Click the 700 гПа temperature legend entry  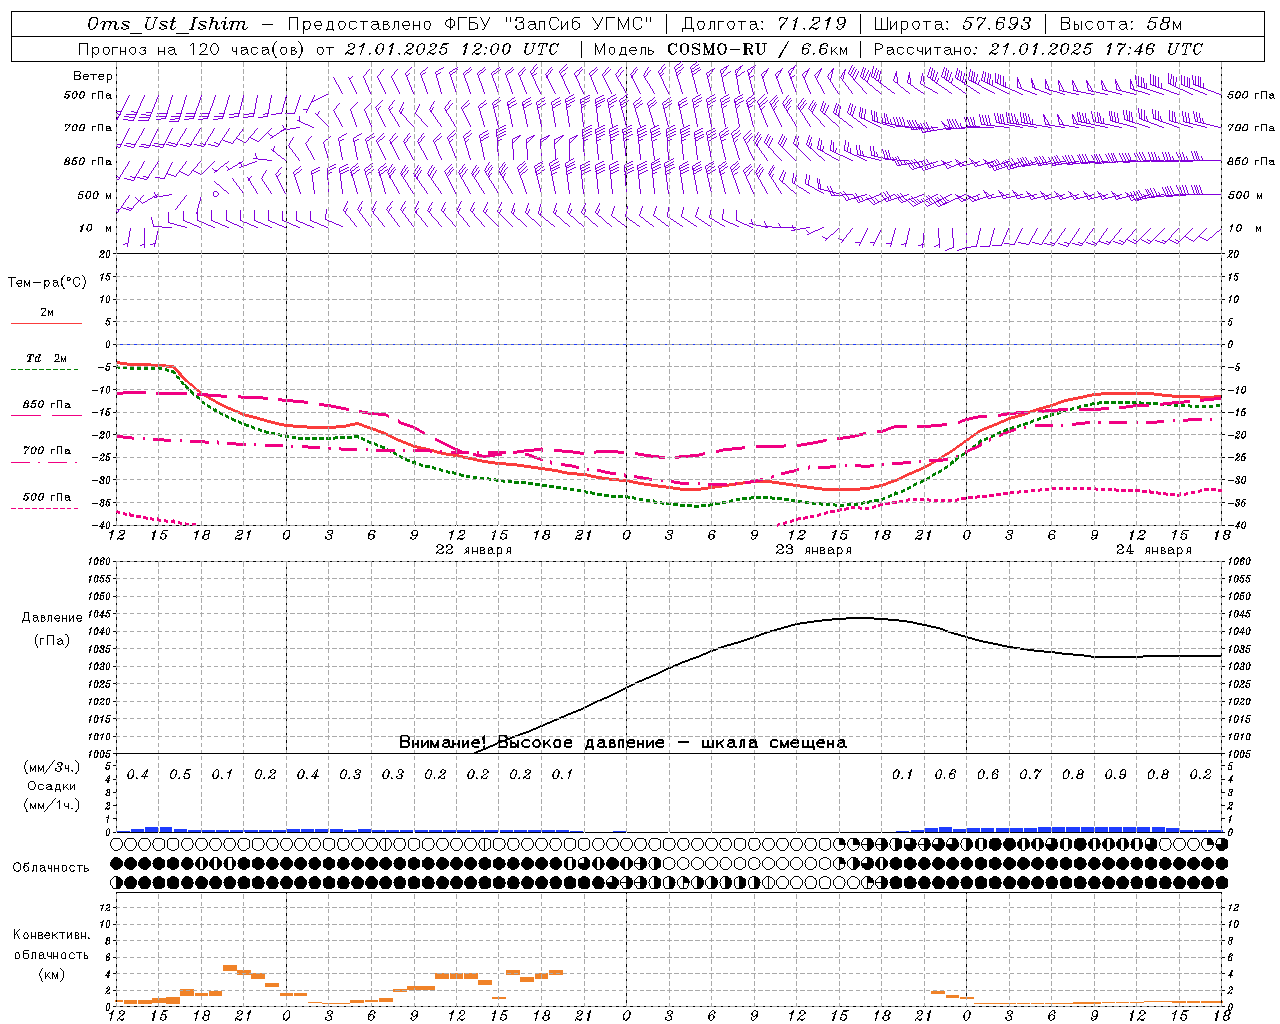47,451
